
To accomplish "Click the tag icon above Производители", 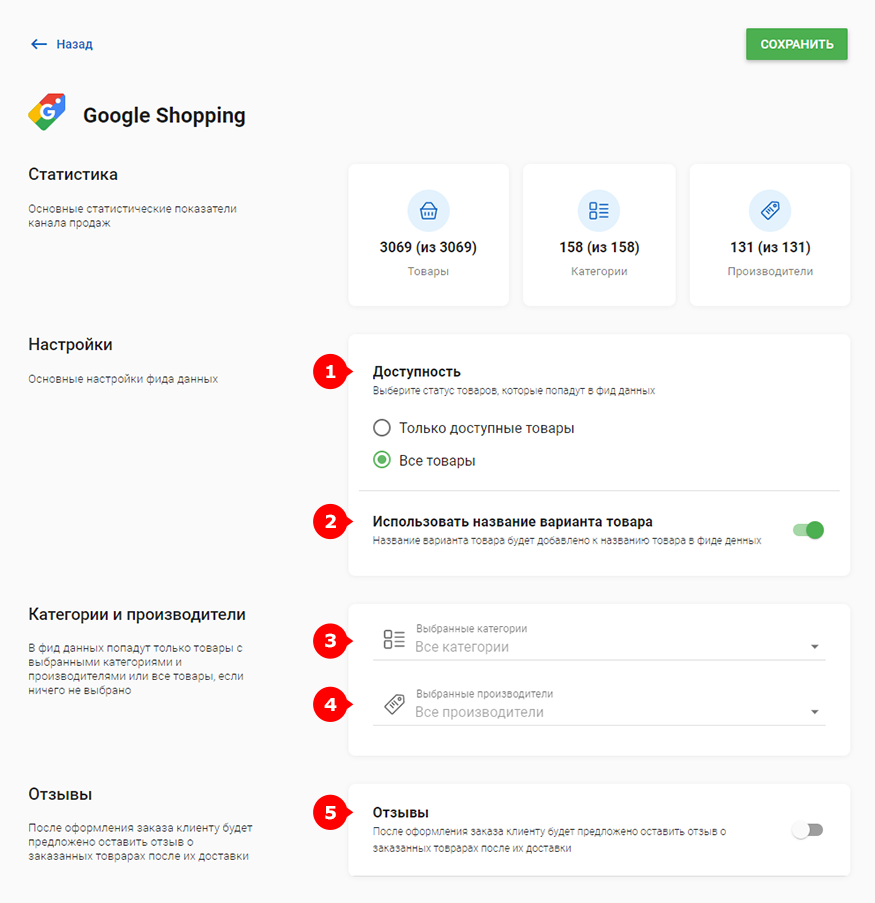I will click(770, 211).
